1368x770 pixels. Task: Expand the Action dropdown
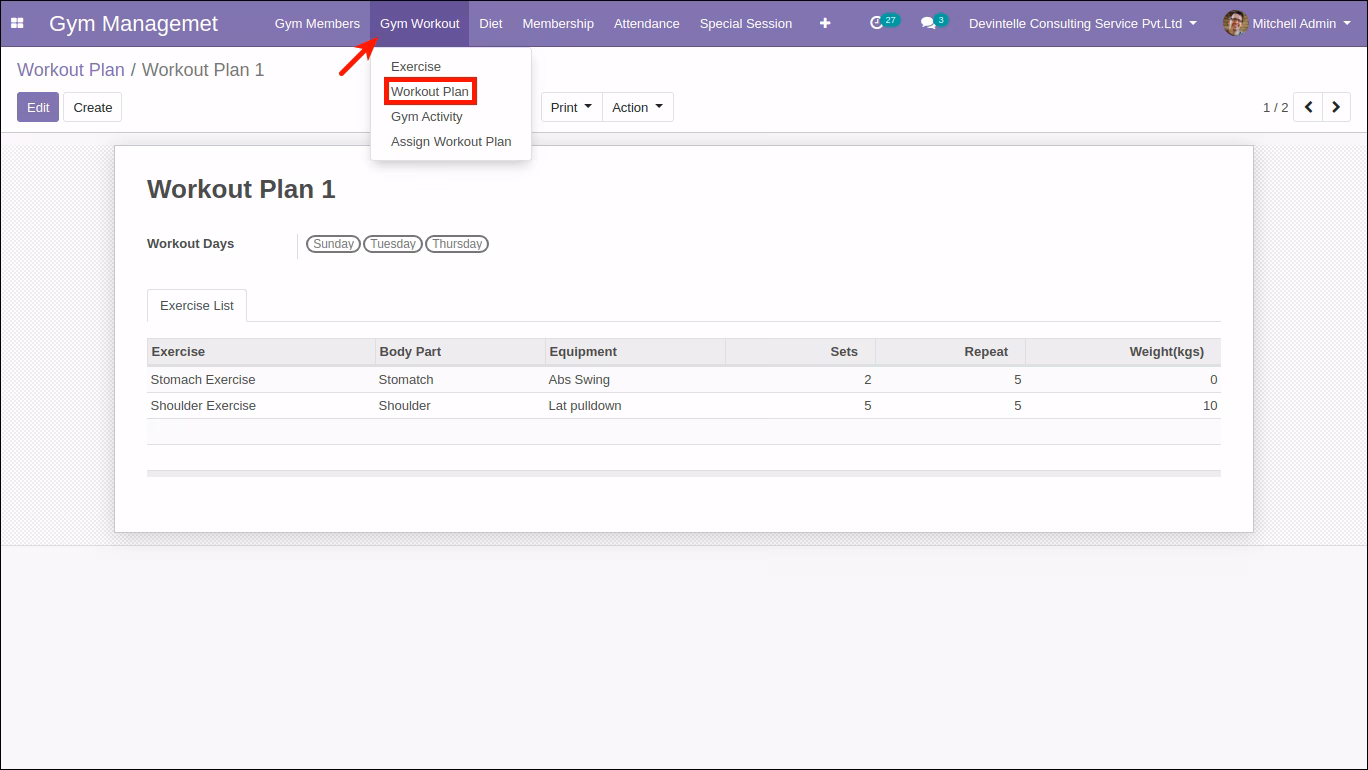[x=638, y=107]
